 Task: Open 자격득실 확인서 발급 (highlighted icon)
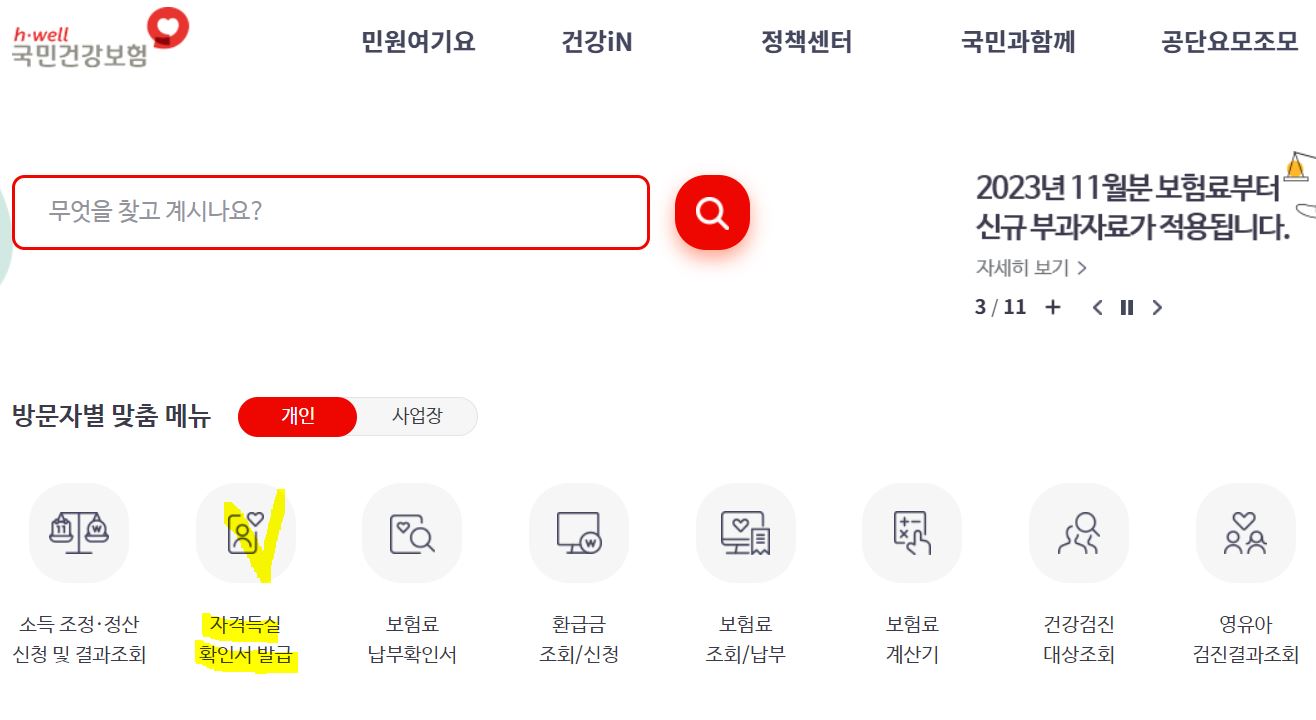(x=246, y=532)
